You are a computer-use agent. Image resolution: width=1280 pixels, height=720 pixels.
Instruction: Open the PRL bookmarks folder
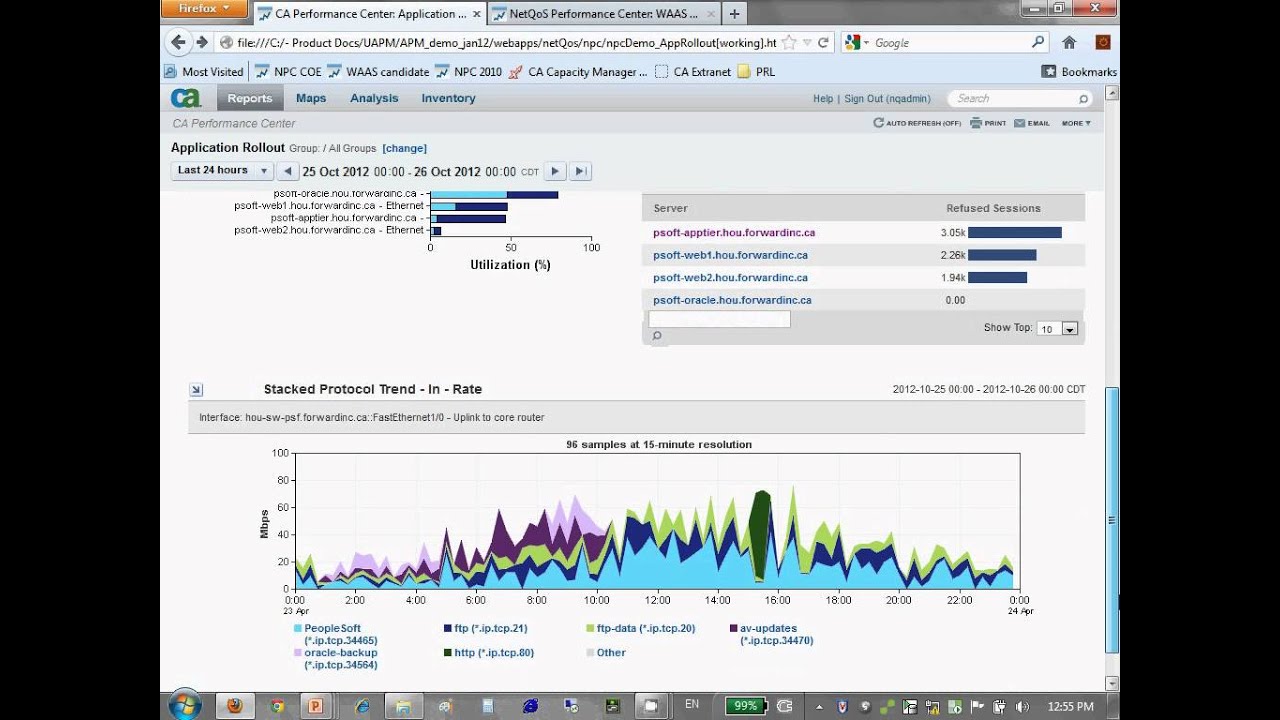756,72
